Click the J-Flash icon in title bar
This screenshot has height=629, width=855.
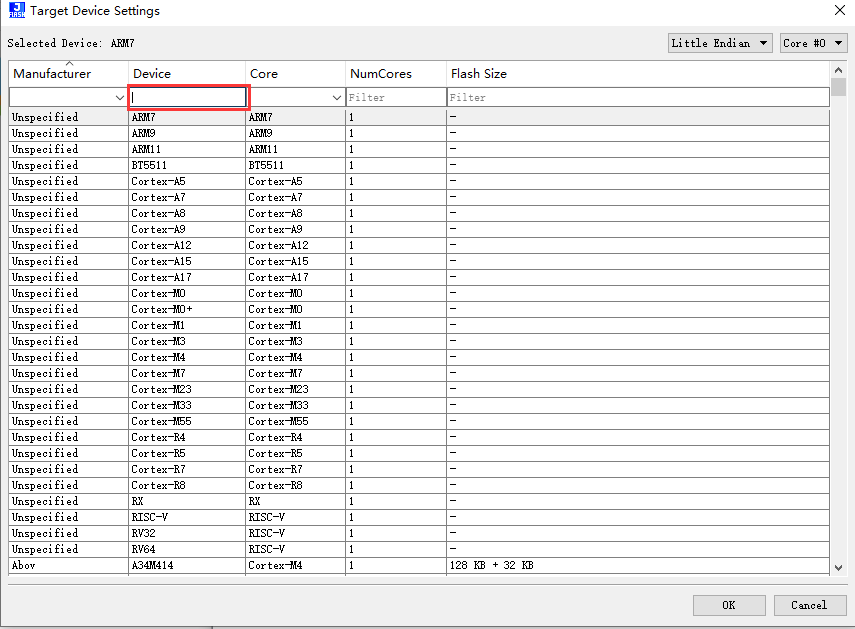(17, 10)
